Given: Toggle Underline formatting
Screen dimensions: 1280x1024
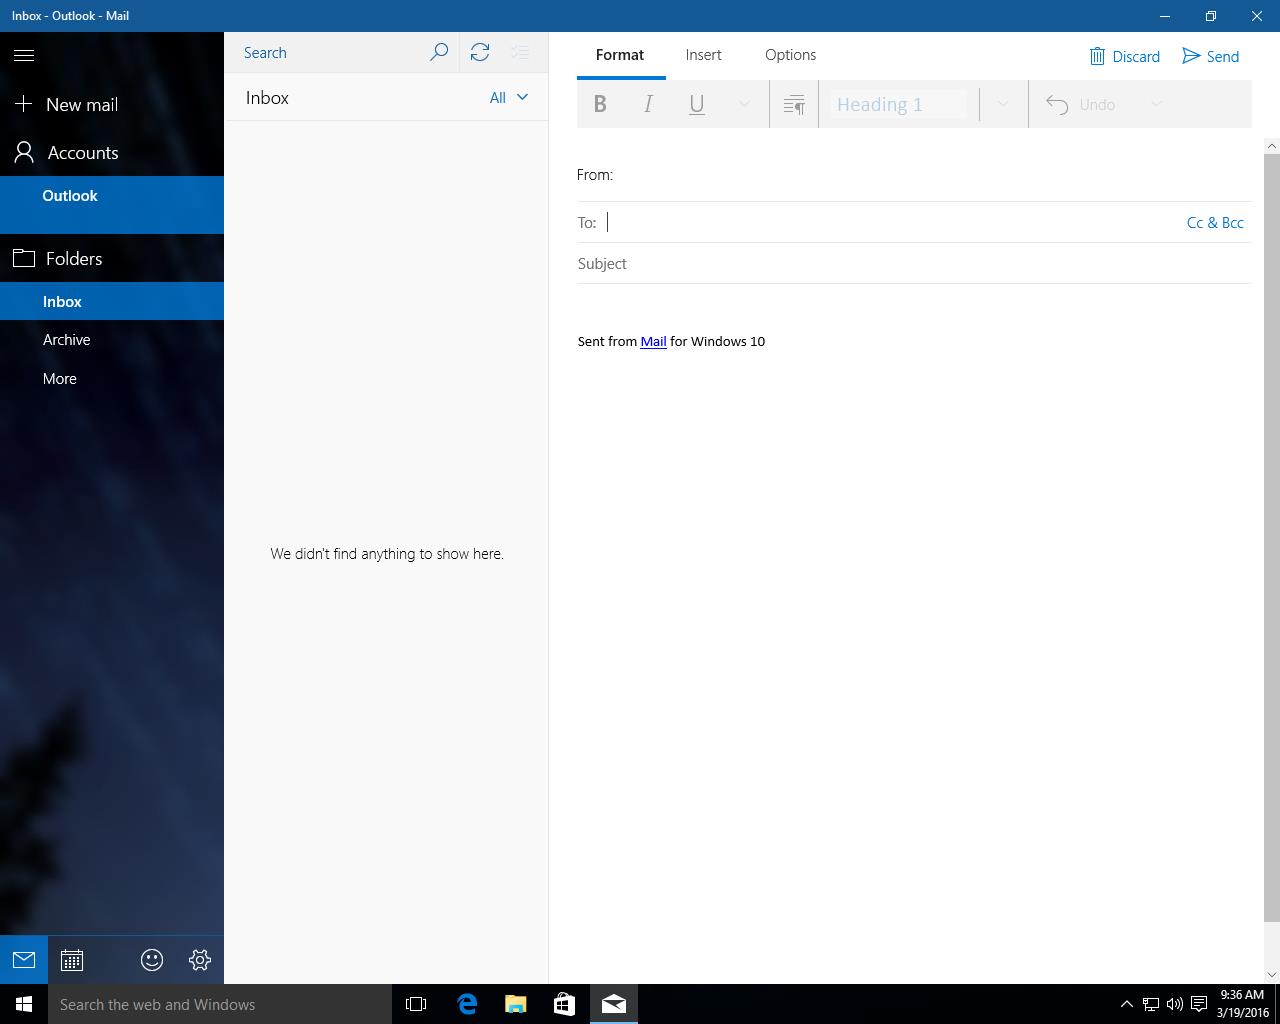Looking at the screenshot, I should point(697,104).
